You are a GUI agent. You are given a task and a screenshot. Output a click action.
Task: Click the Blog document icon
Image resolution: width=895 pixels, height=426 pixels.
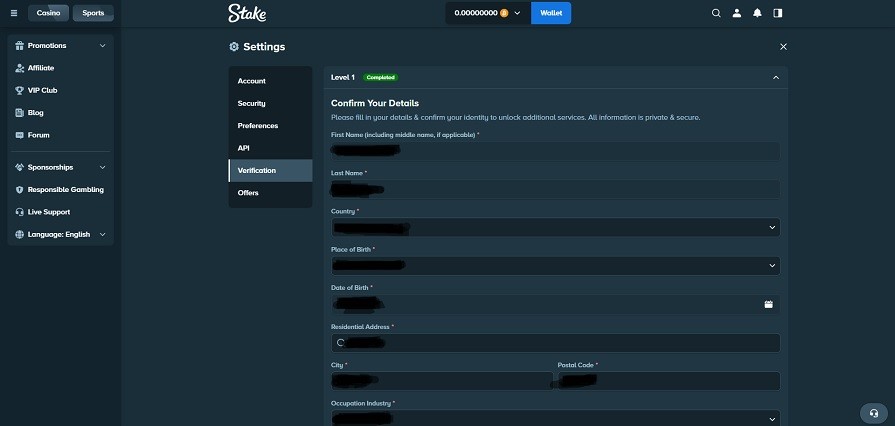19,112
